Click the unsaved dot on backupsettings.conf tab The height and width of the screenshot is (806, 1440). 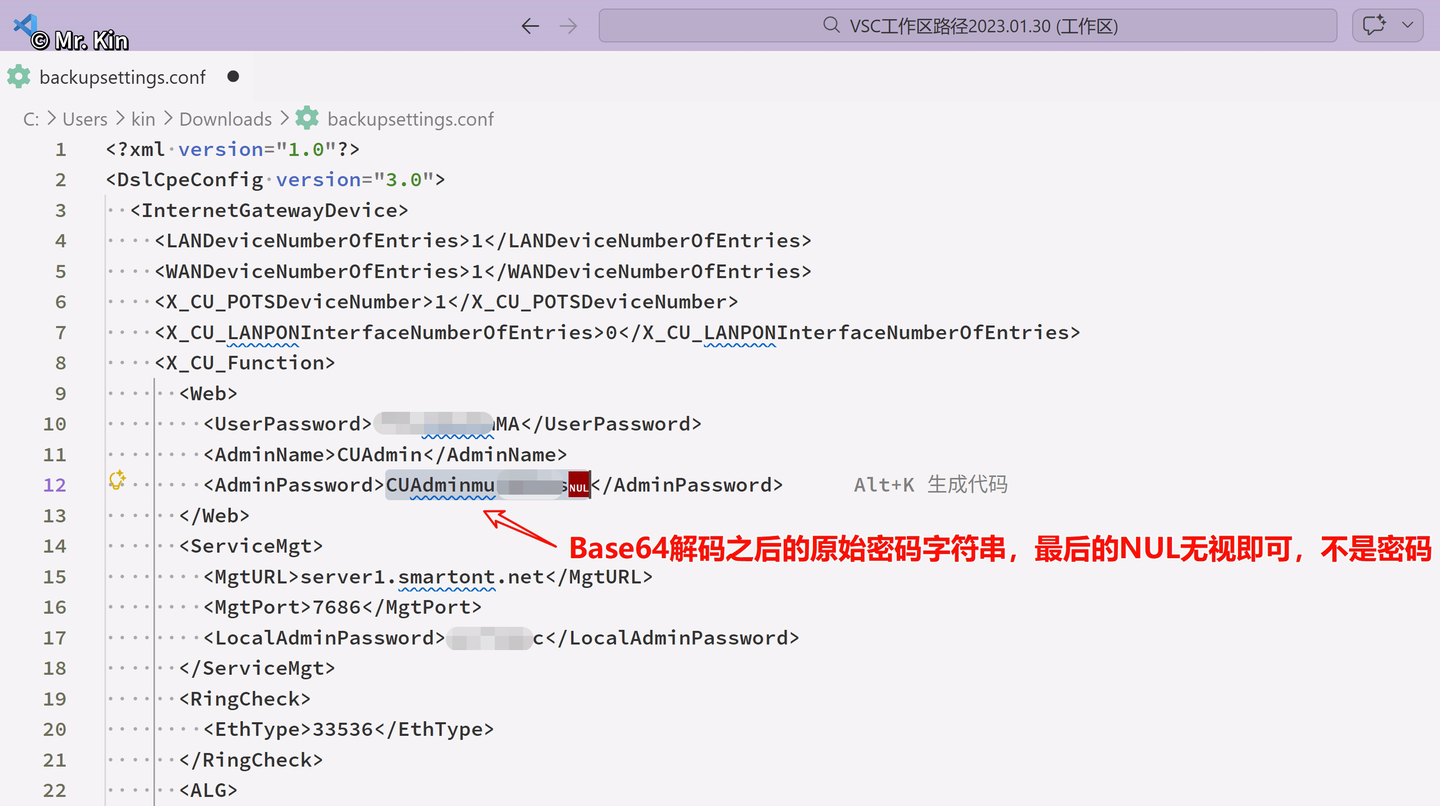(x=233, y=77)
